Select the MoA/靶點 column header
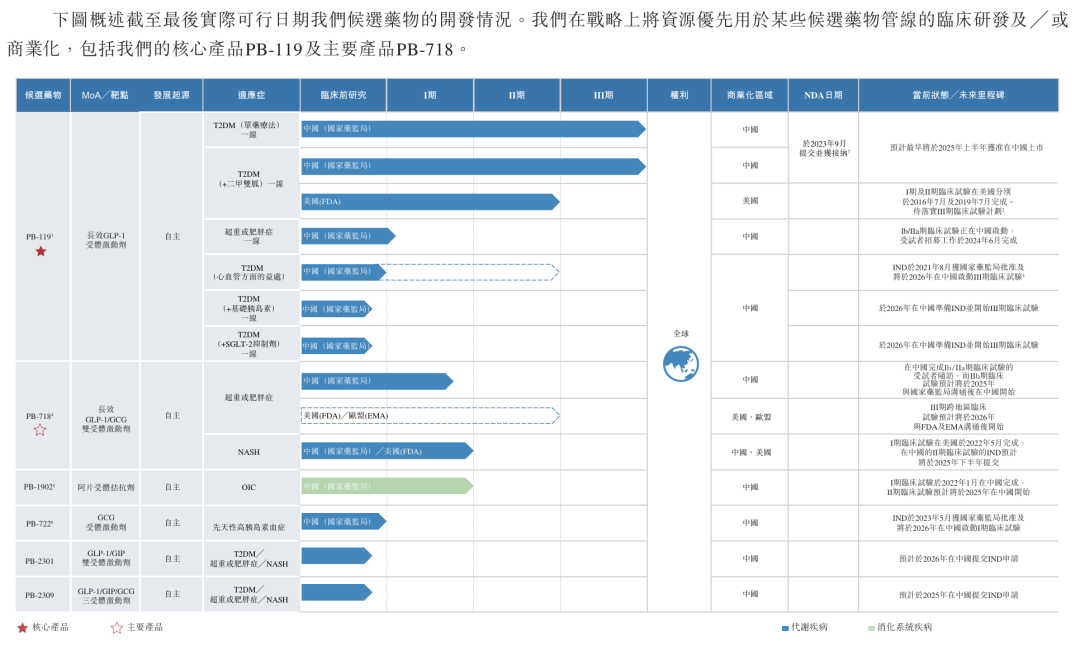Image resolution: width=1080 pixels, height=645 pixels. (105, 95)
